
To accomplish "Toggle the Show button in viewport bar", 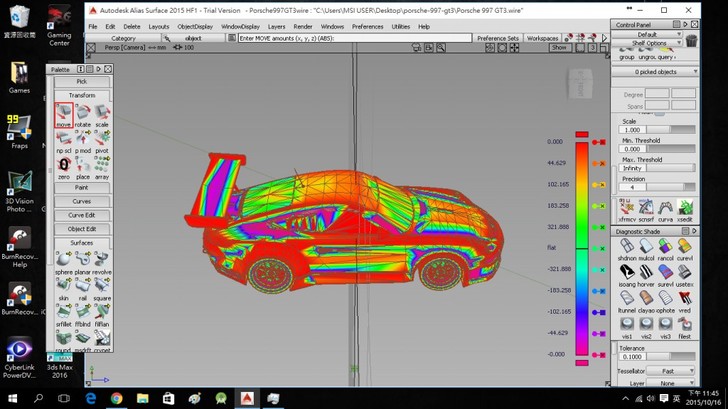I will click(x=559, y=47).
